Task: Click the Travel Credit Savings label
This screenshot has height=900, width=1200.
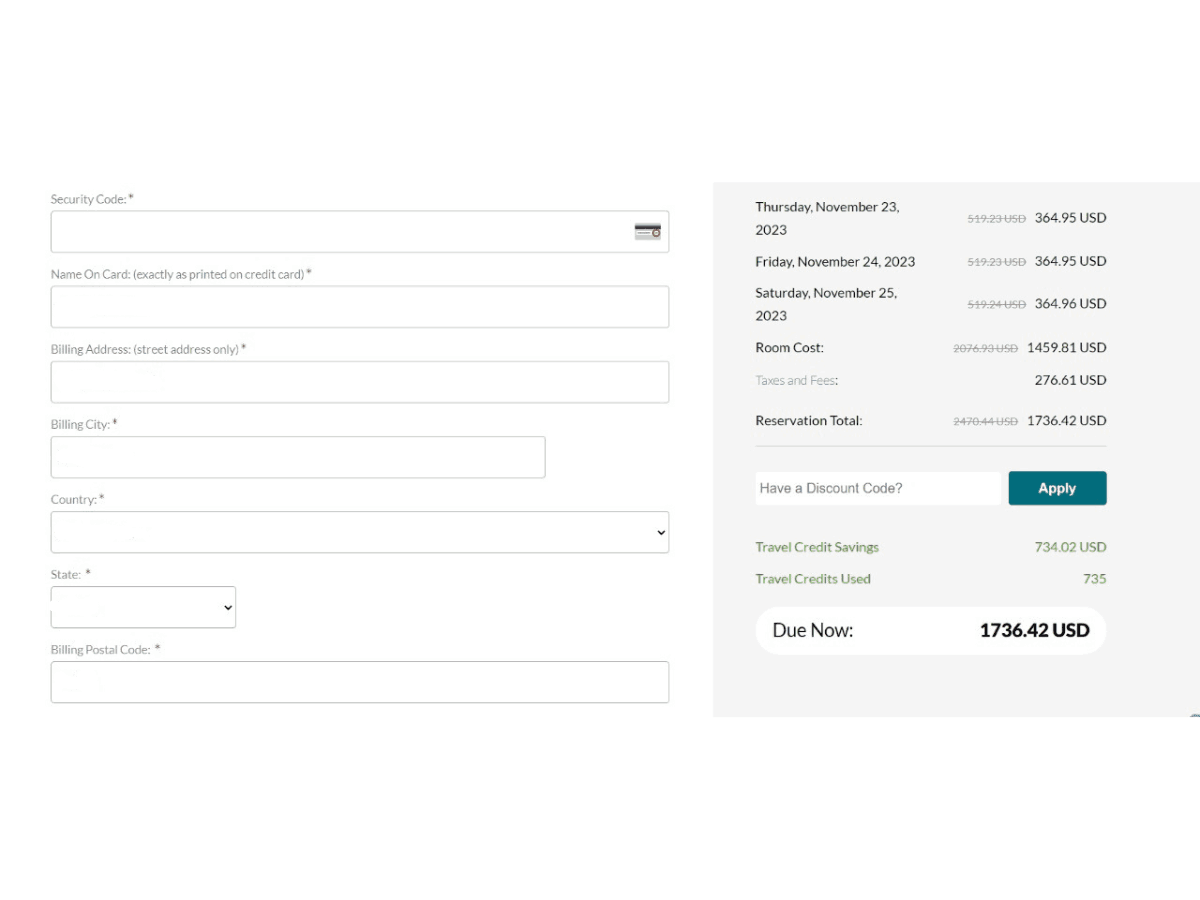Action: pyautogui.click(x=817, y=547)
